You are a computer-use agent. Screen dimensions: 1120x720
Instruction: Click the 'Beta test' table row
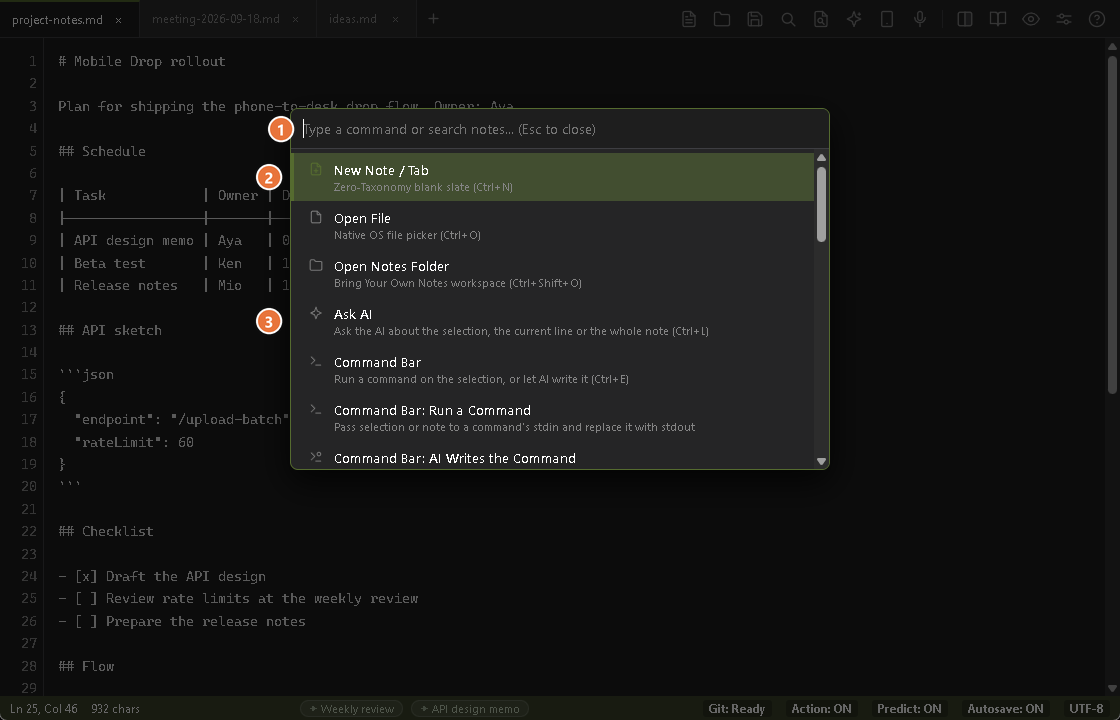(174, 264)
